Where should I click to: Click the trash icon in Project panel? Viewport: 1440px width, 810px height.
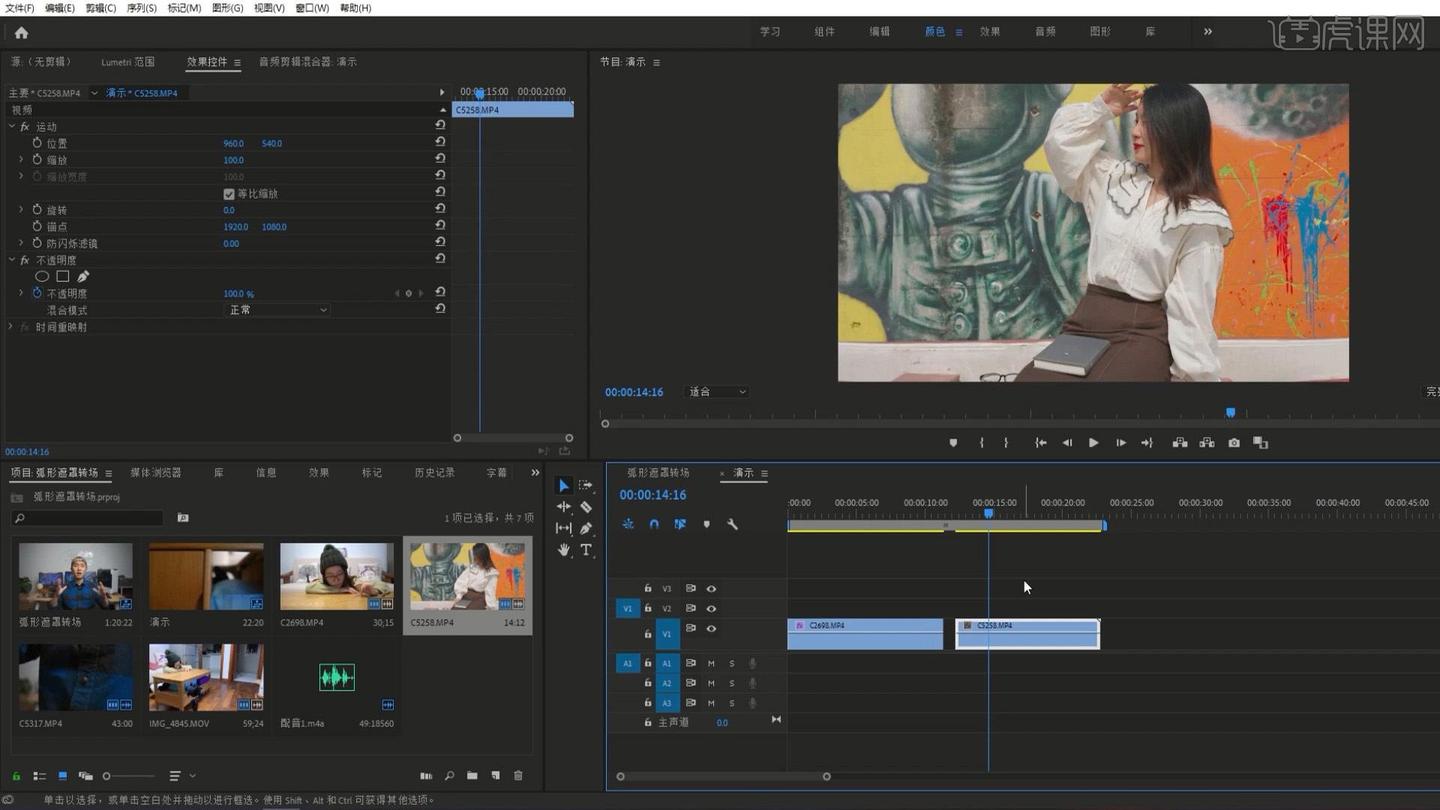coord(518,776)
